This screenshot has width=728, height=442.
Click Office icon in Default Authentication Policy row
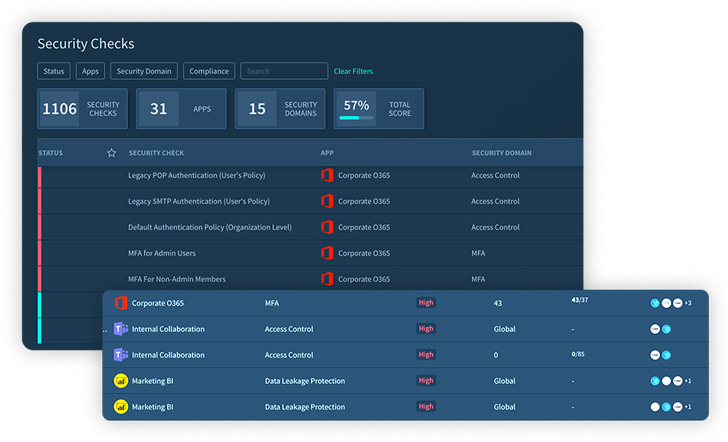point(326,227)
